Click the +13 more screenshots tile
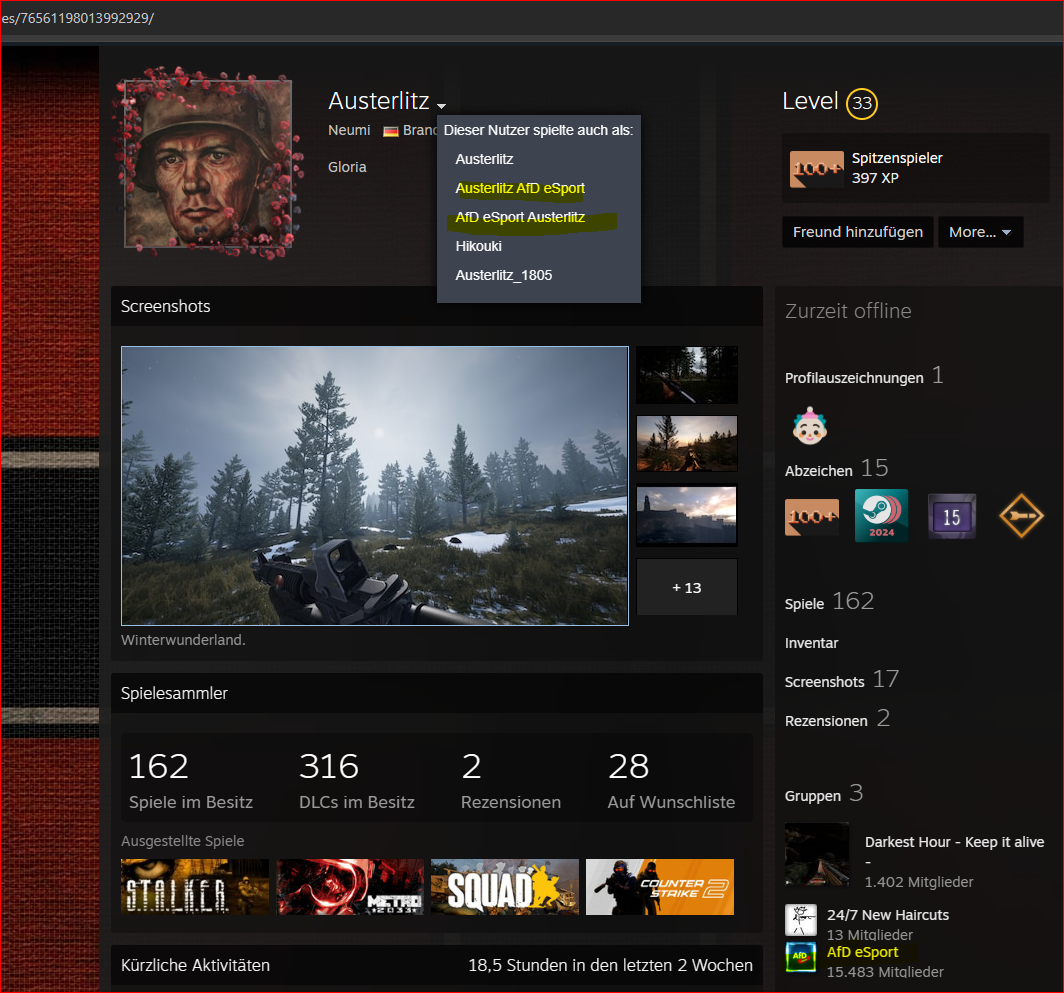The width and height of the screenshot is (1064, 993). pyautogui.click(x=686, y=587)
